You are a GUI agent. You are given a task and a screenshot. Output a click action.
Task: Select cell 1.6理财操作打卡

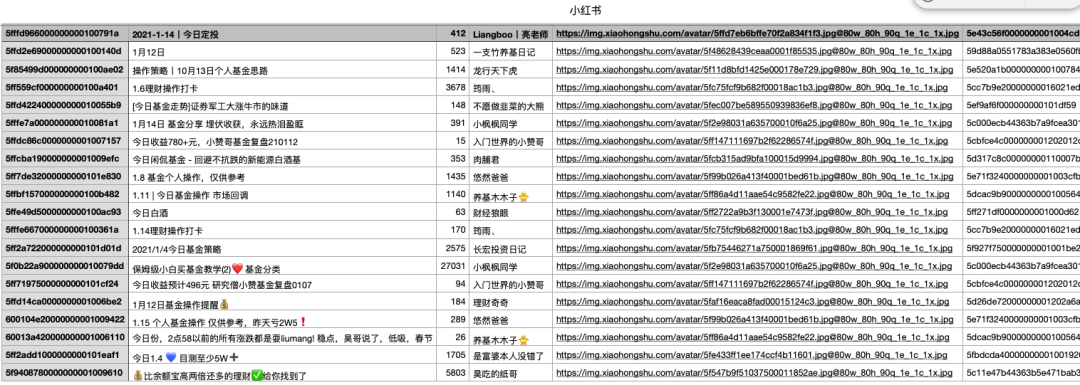[282, 87]
